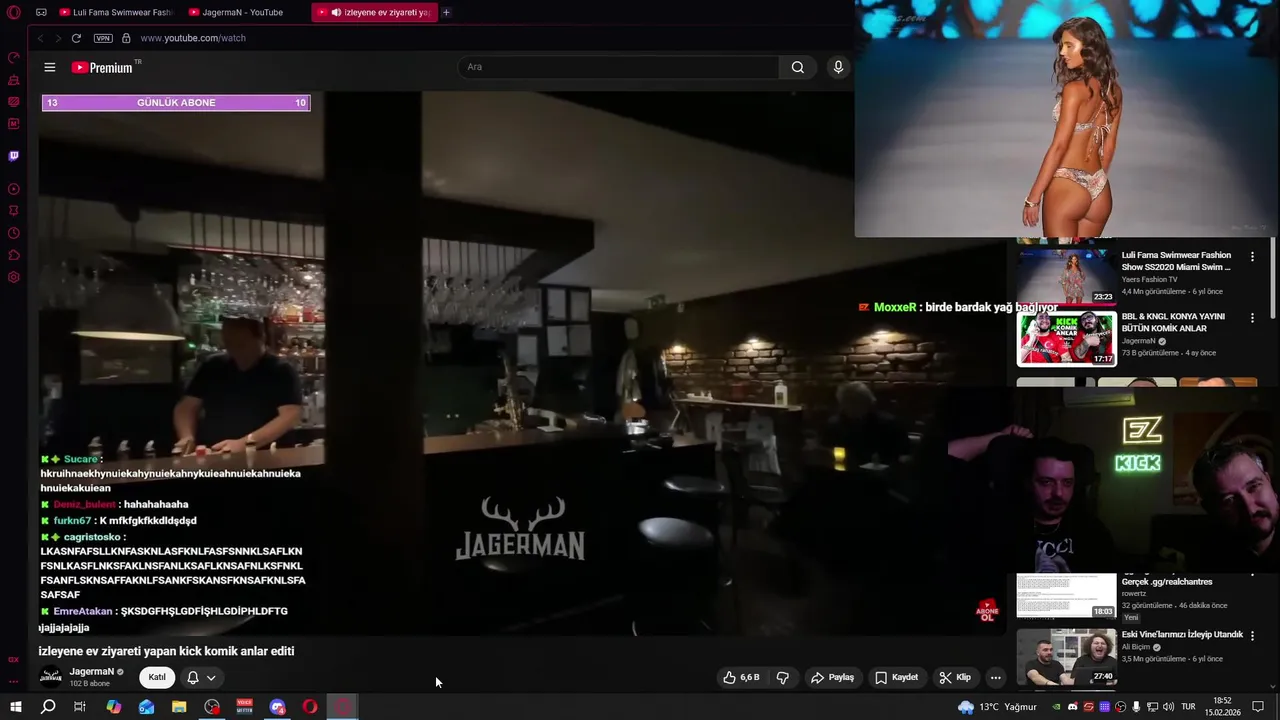Toggle the VPN badge in address bar
This screenshot has height=720, width=1280.
click(103, 38)
